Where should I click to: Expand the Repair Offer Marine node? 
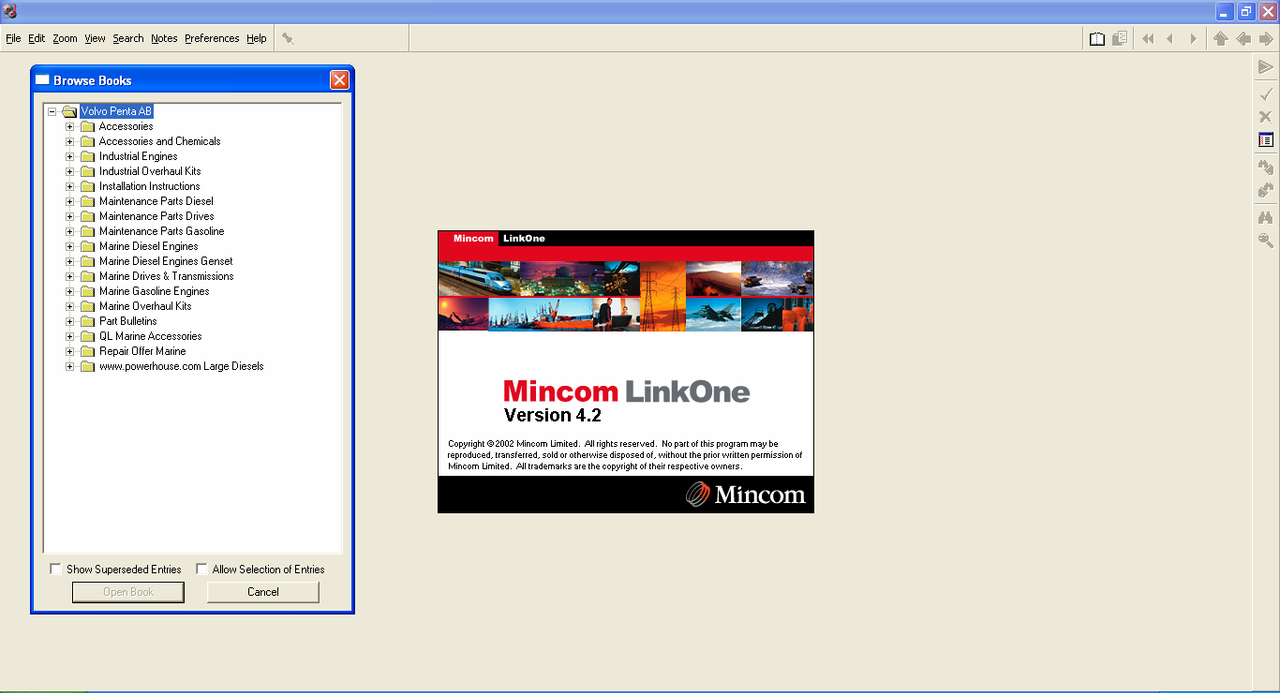[70, 352]
